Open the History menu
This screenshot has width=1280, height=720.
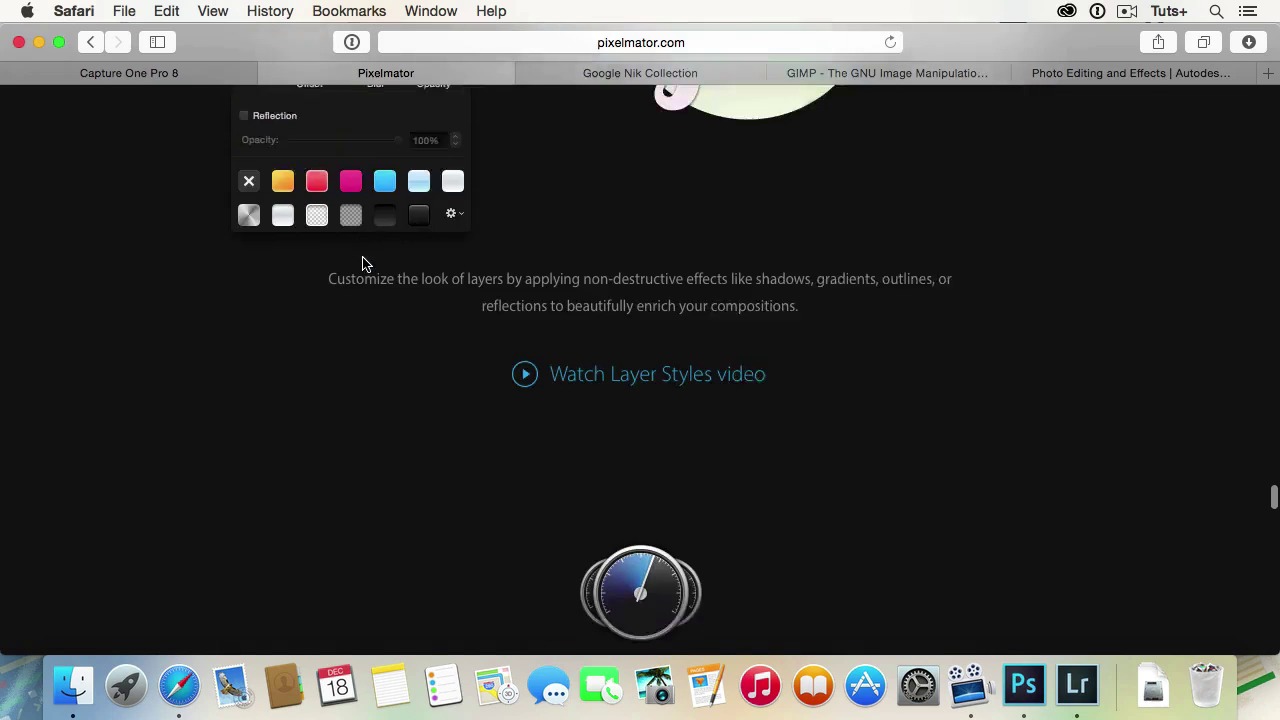(x=270, y=11)
